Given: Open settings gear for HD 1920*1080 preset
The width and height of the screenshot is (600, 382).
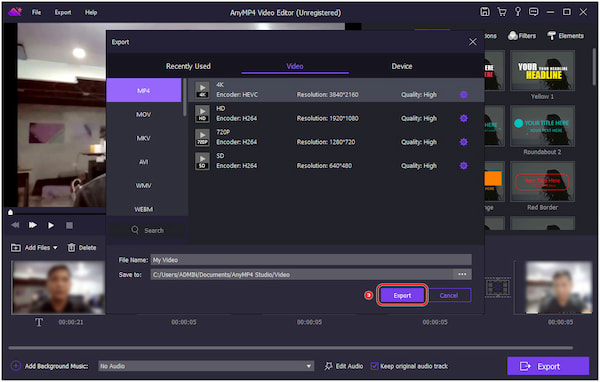Looking at the screenshot, I should (463, 118).
